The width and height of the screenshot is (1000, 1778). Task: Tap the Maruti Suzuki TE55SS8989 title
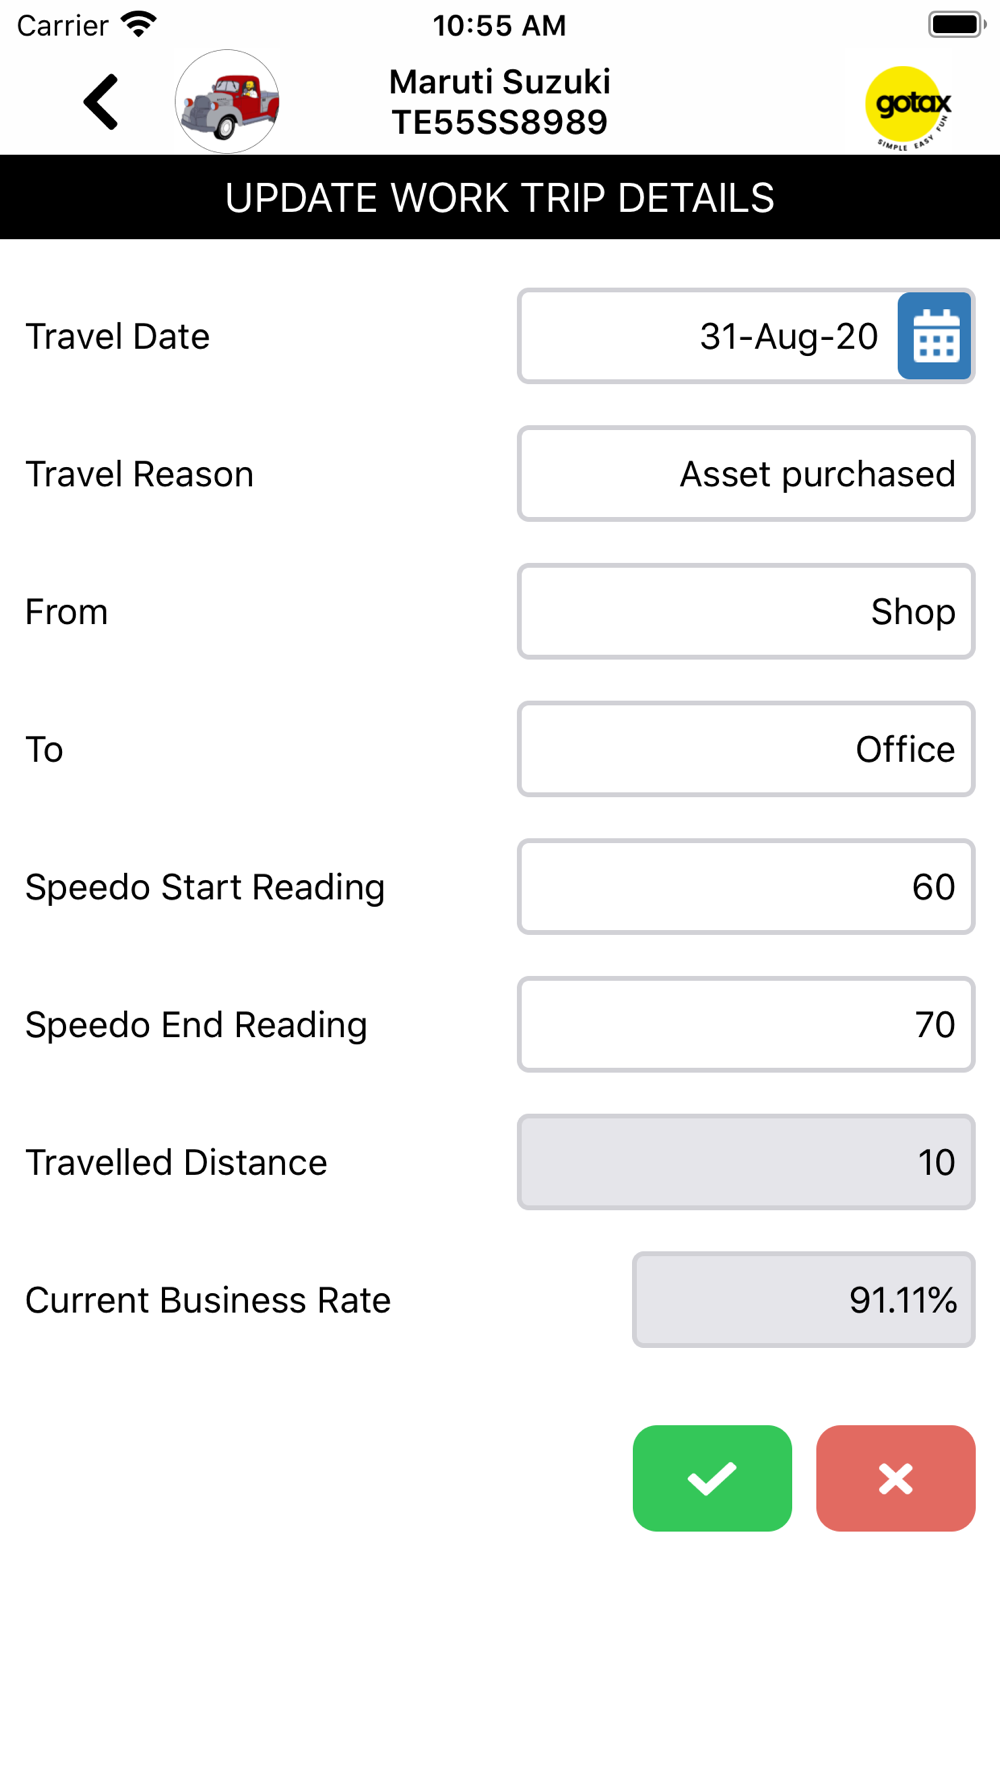click(x=500, y=102)
